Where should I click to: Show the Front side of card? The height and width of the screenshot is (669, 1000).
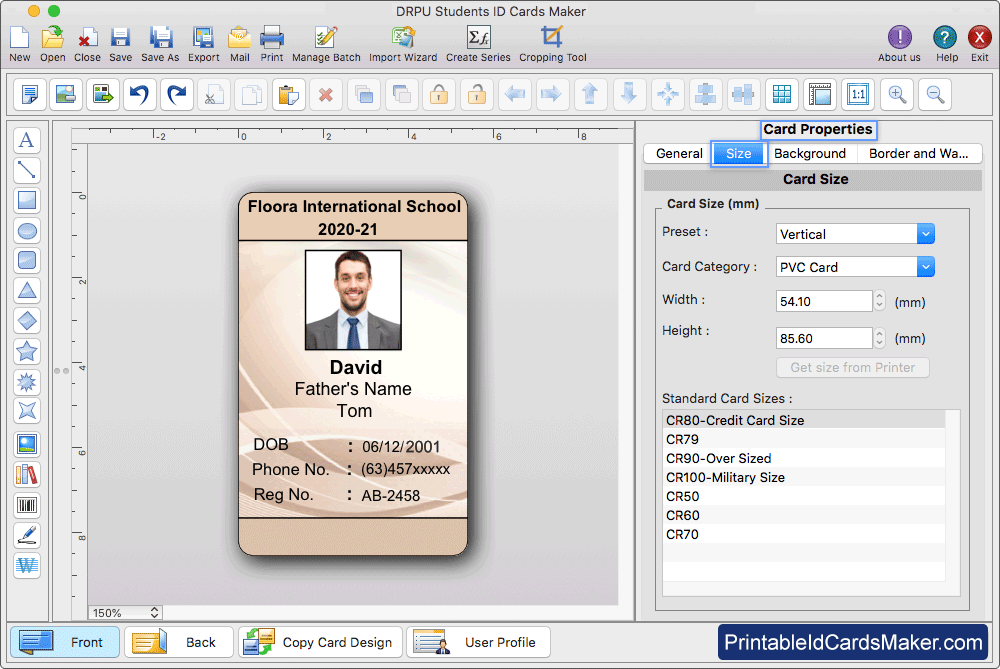click(x=64, y=642)
